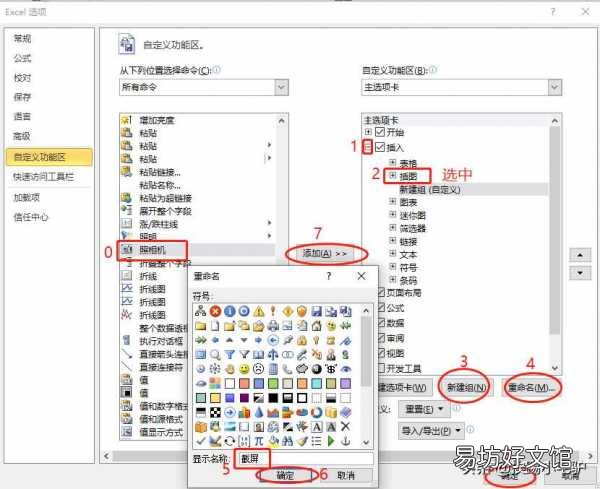This screenshot has width=600, height=489.
Task: Pick the printer symbol icon
Action: pos(273,326)
